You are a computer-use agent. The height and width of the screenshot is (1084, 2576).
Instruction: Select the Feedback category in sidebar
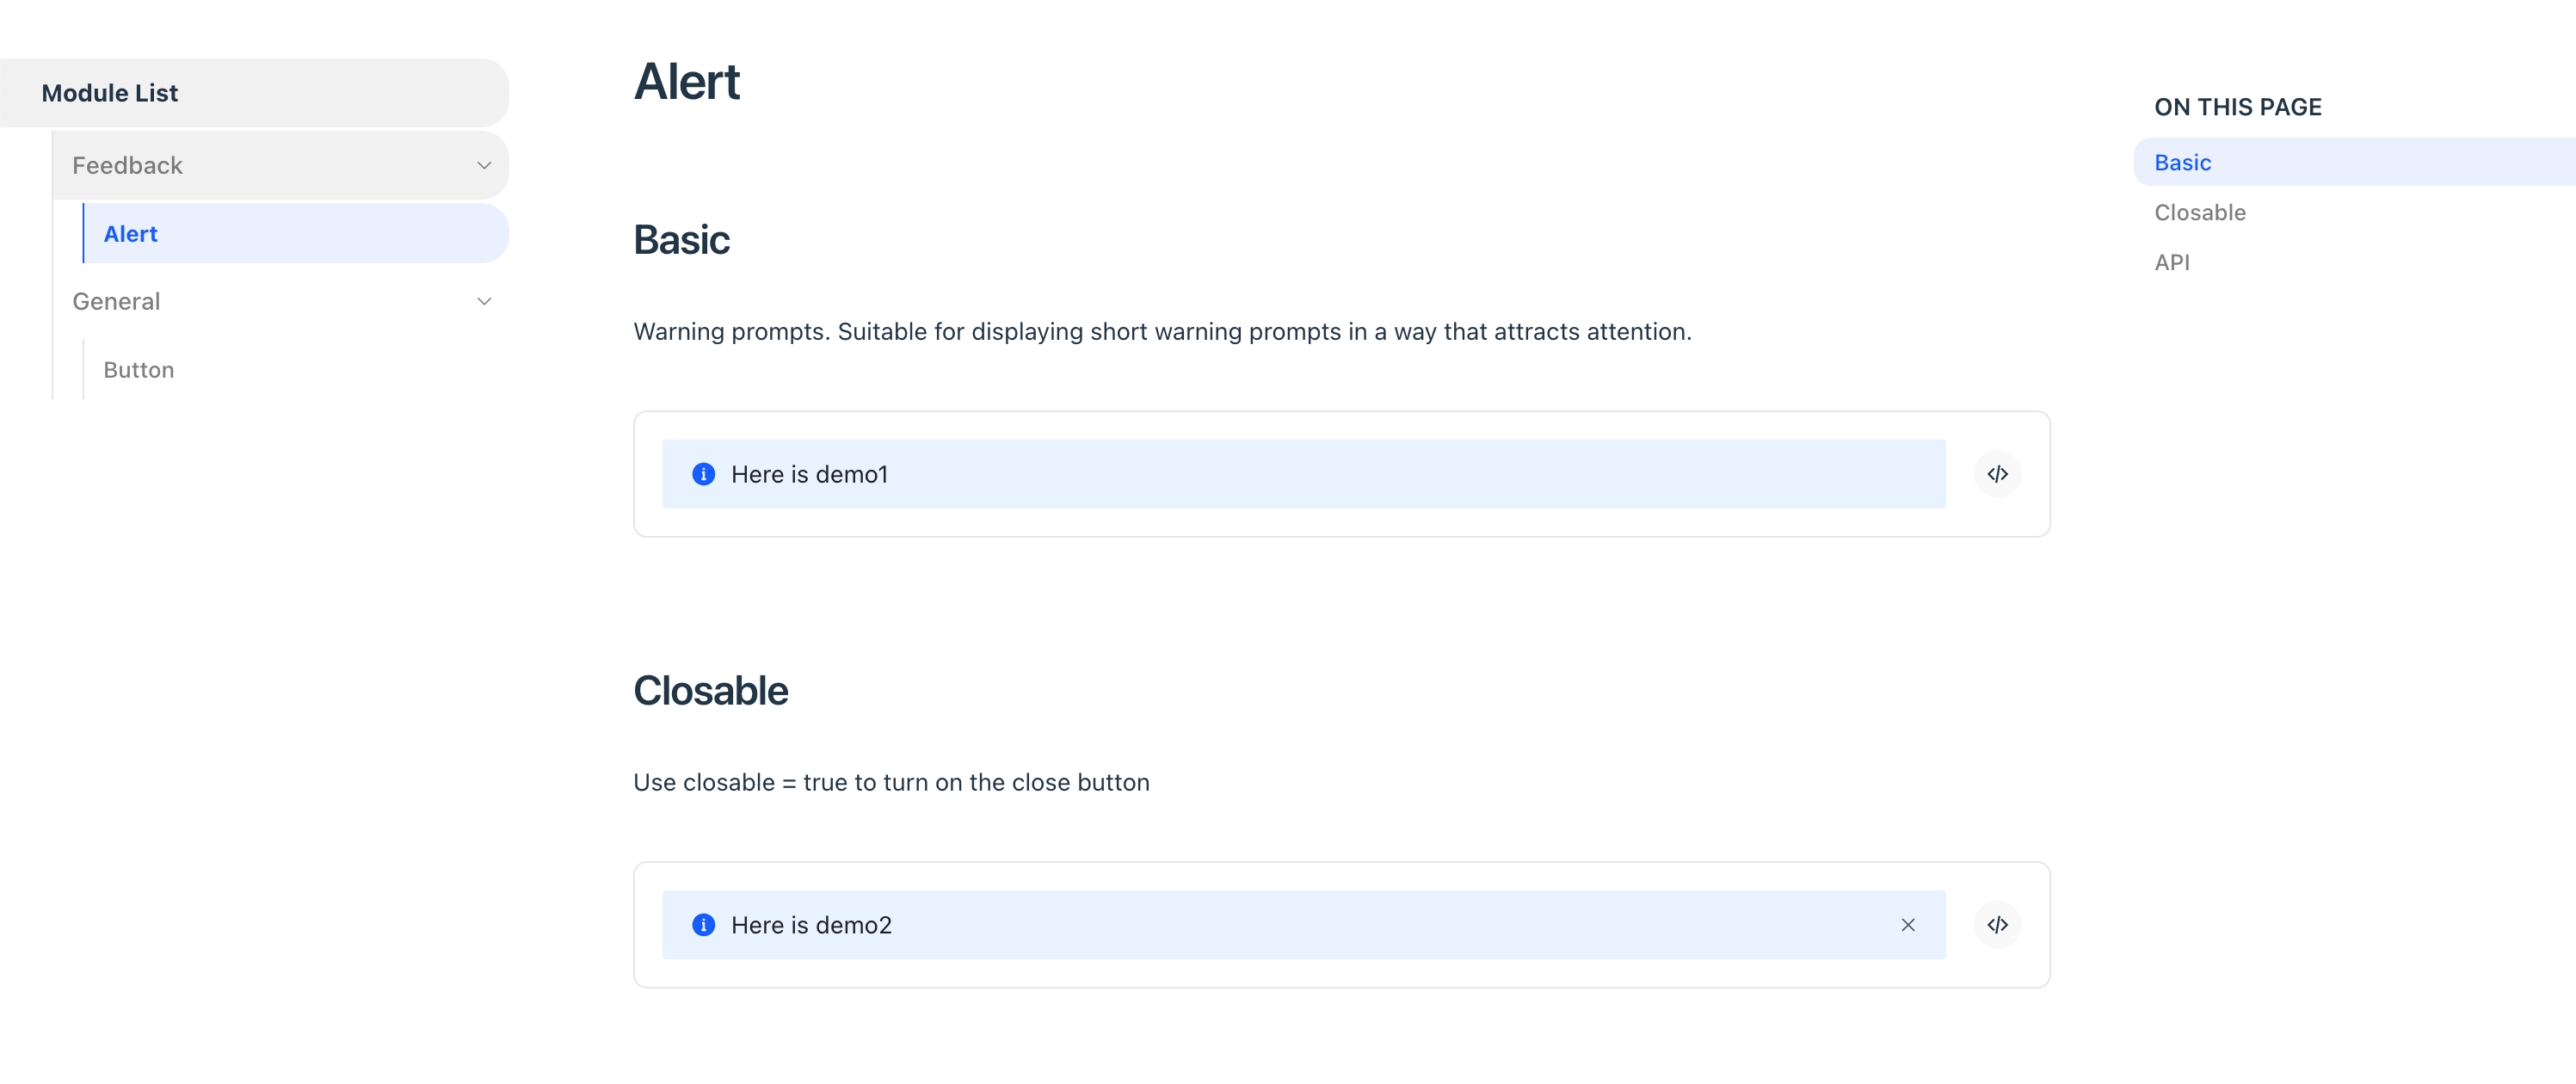pos(280,165)
